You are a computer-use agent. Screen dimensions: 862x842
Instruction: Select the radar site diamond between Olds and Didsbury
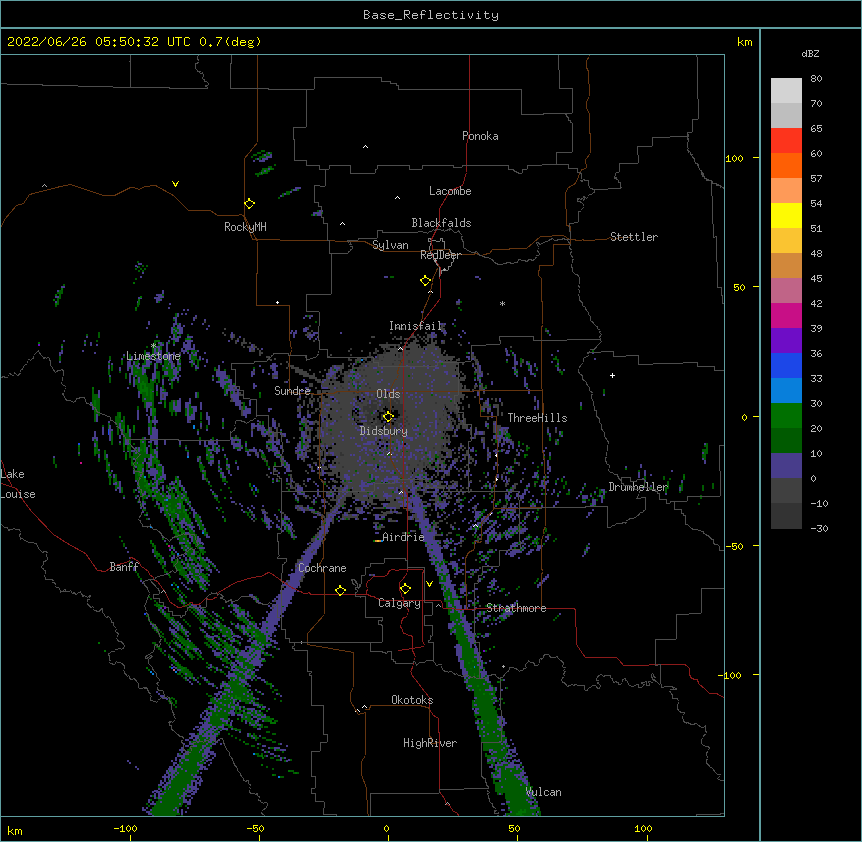coord(388,417)
